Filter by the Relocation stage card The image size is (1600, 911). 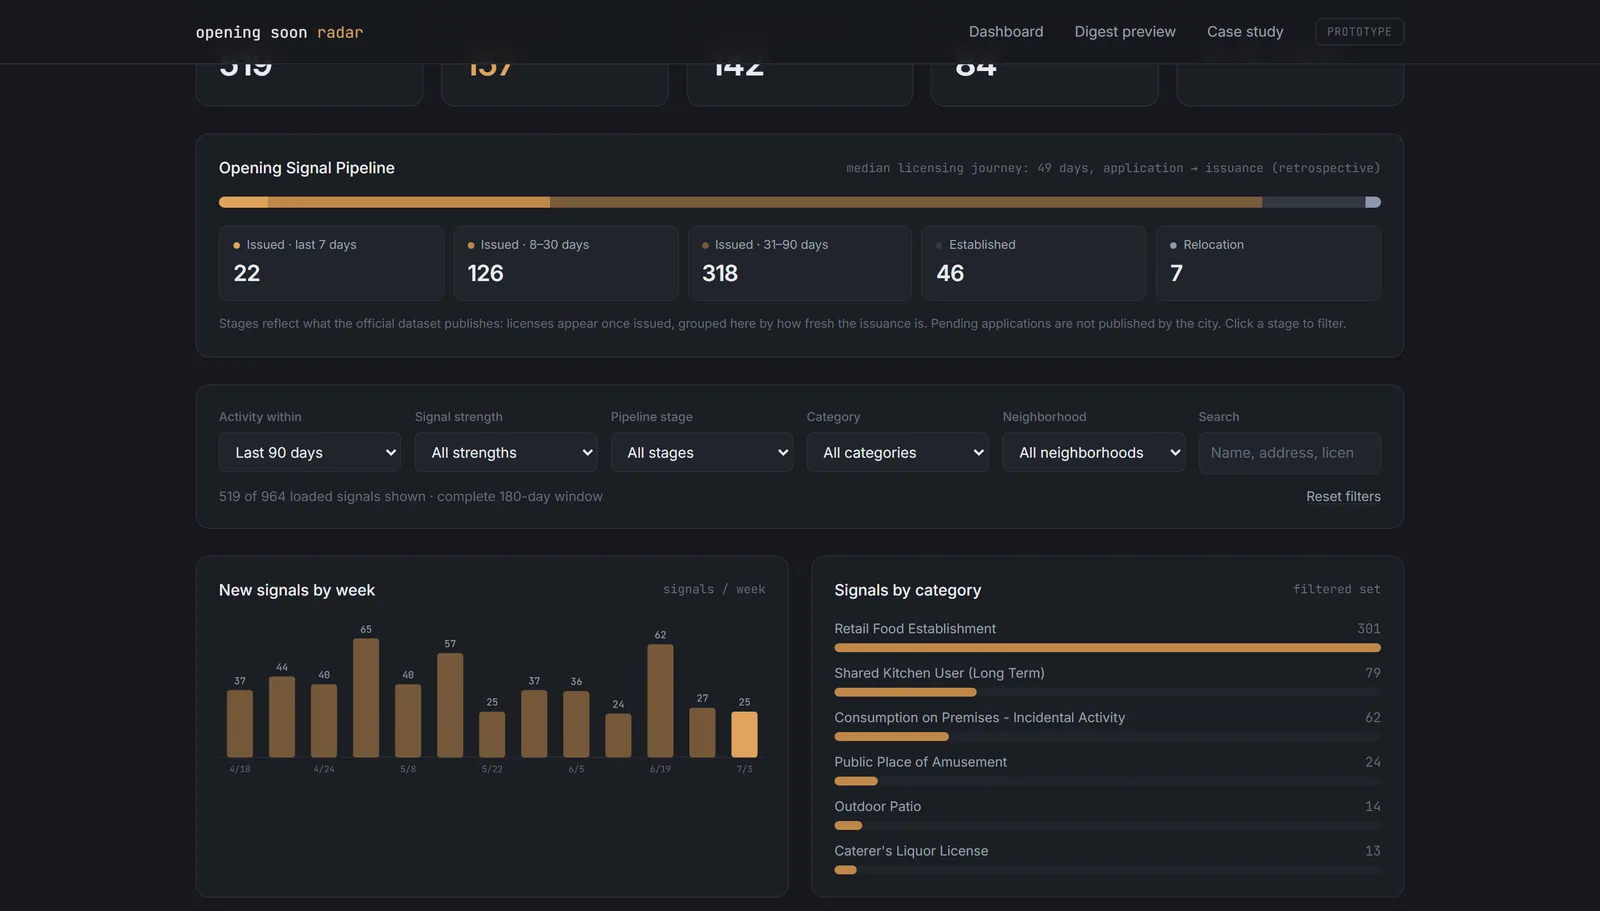[1268, 263]
